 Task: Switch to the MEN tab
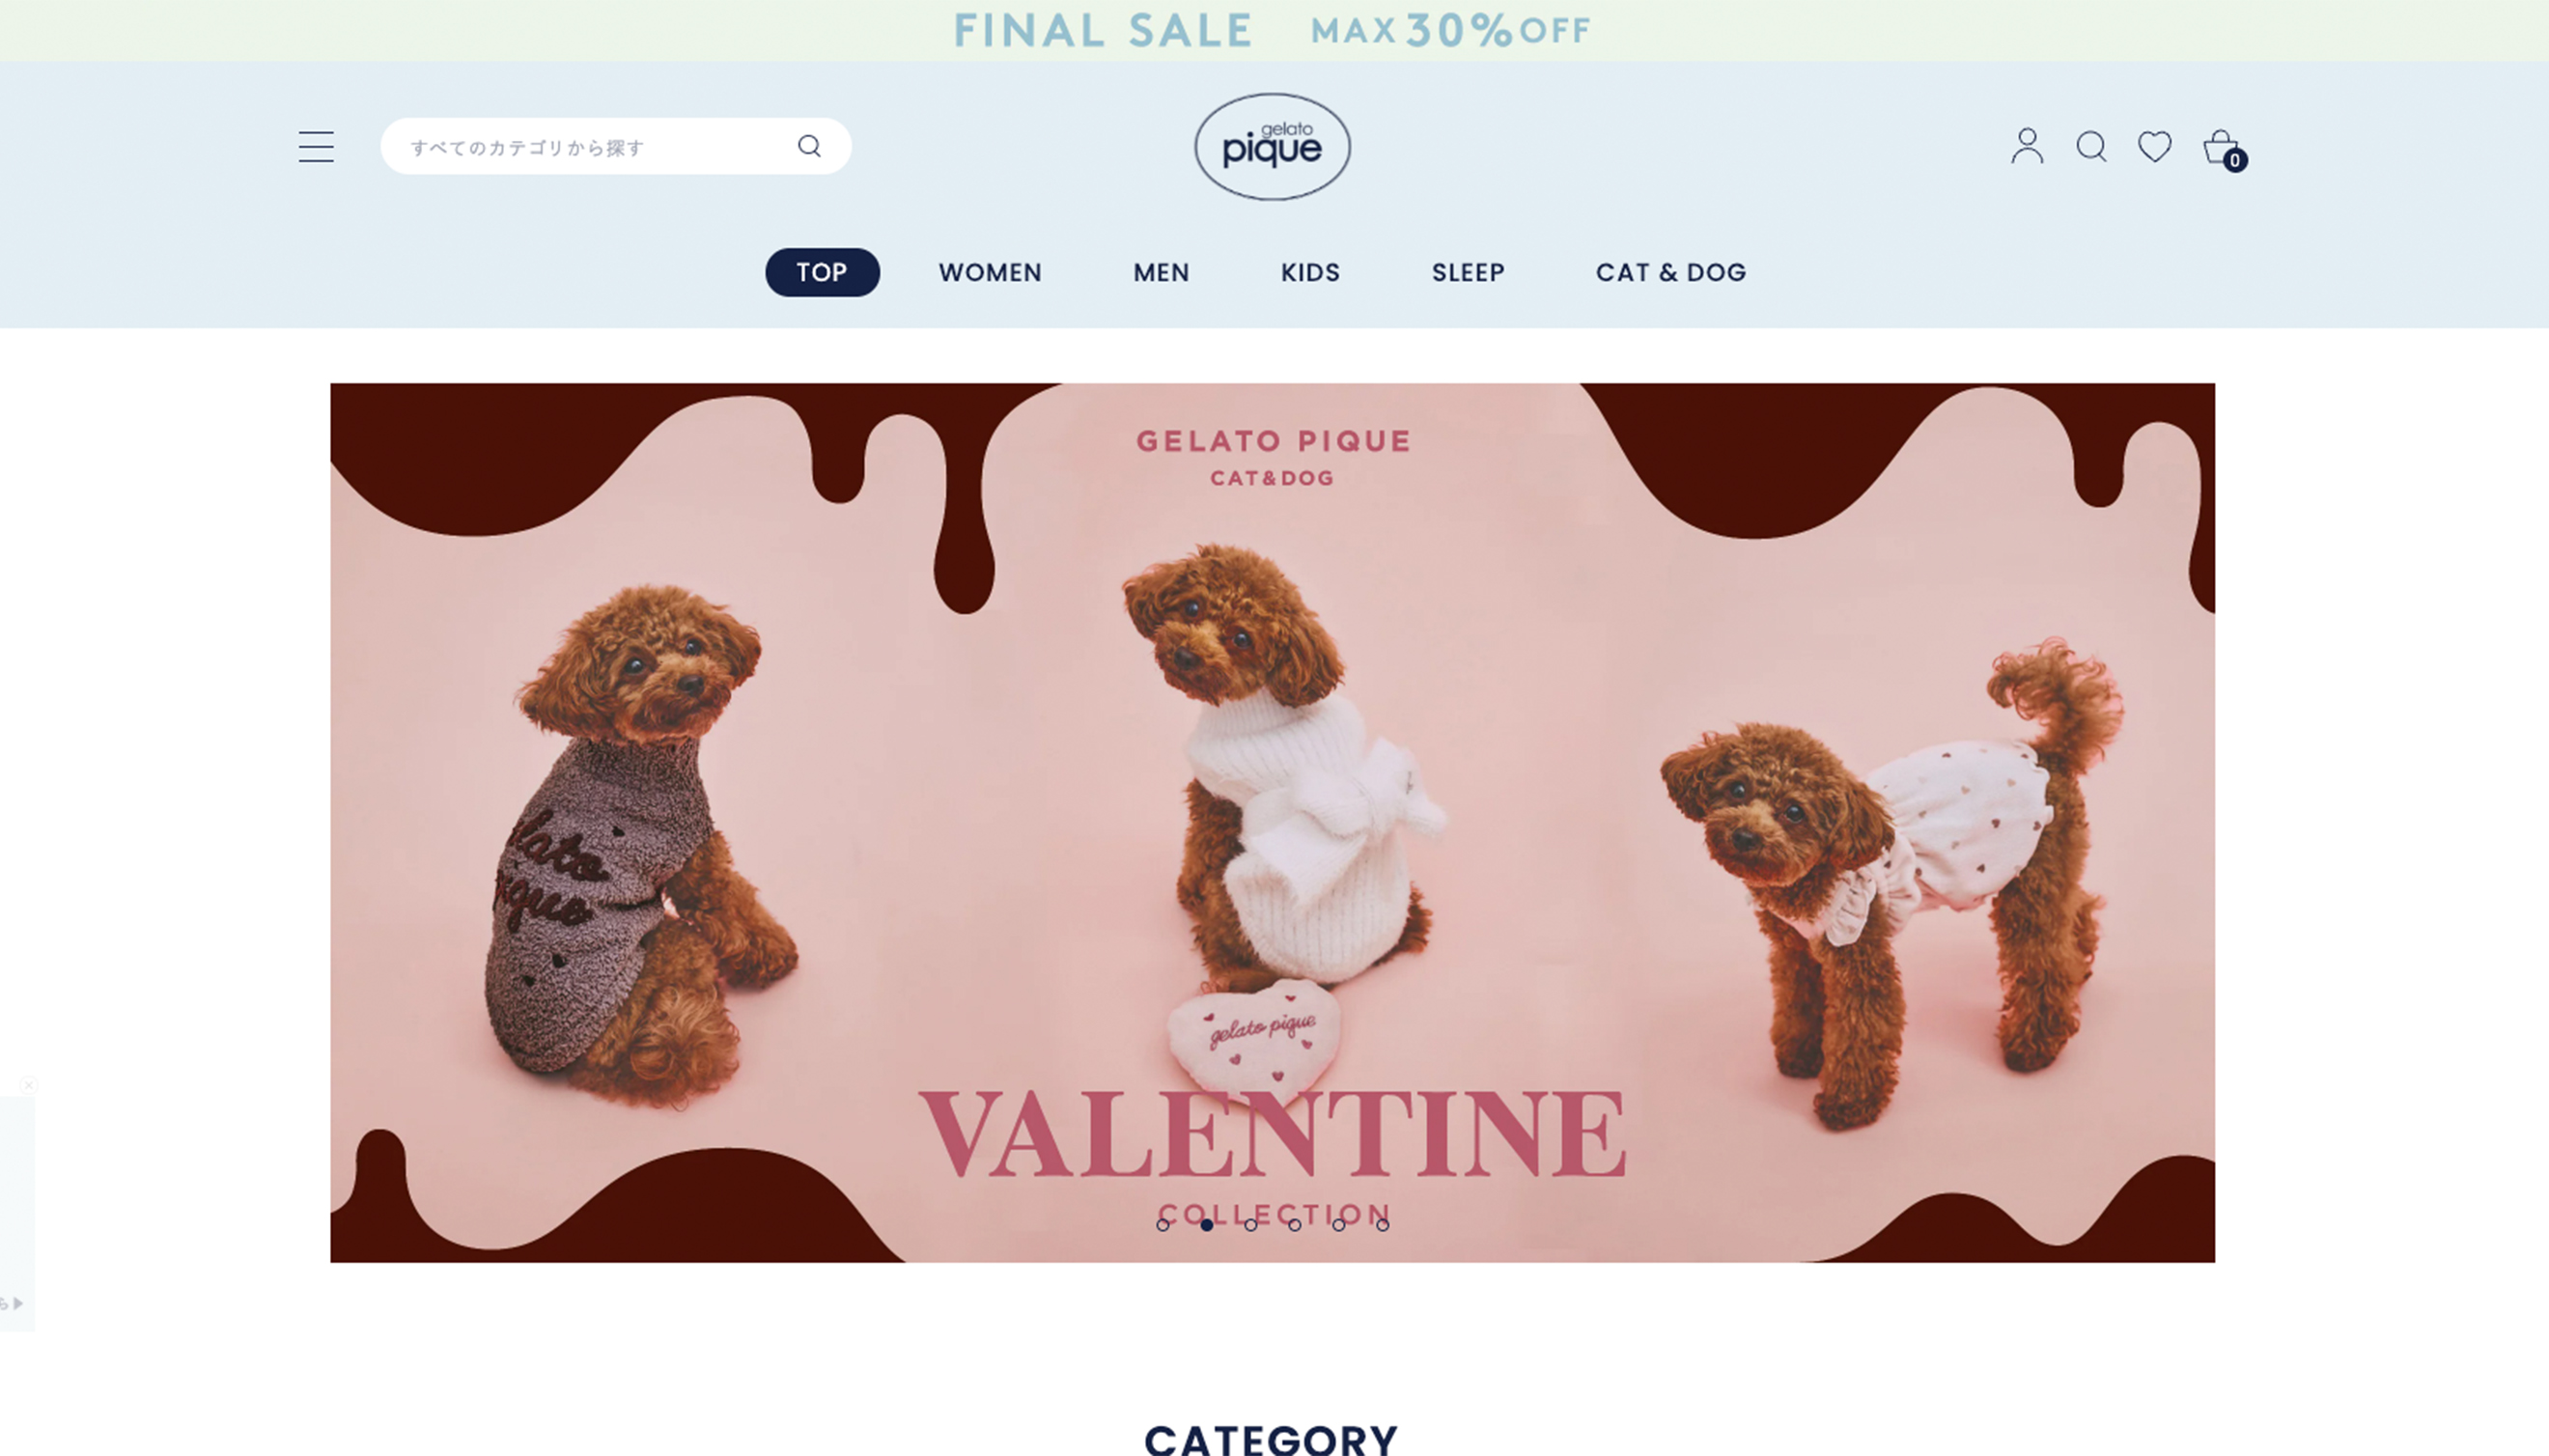(1161, 272)
